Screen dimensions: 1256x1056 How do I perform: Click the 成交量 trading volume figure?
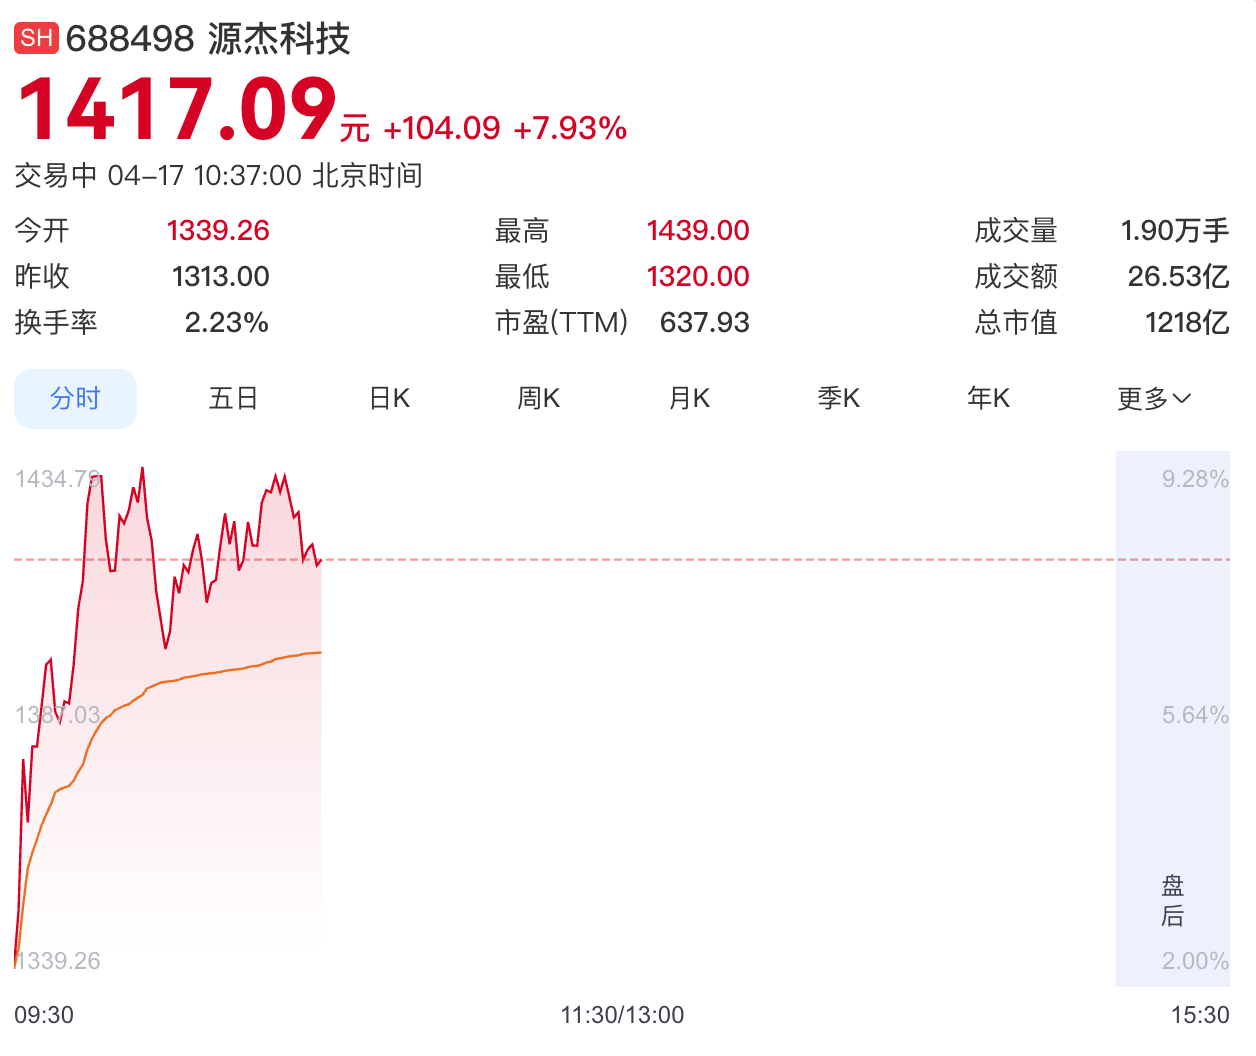(1177, 230)
